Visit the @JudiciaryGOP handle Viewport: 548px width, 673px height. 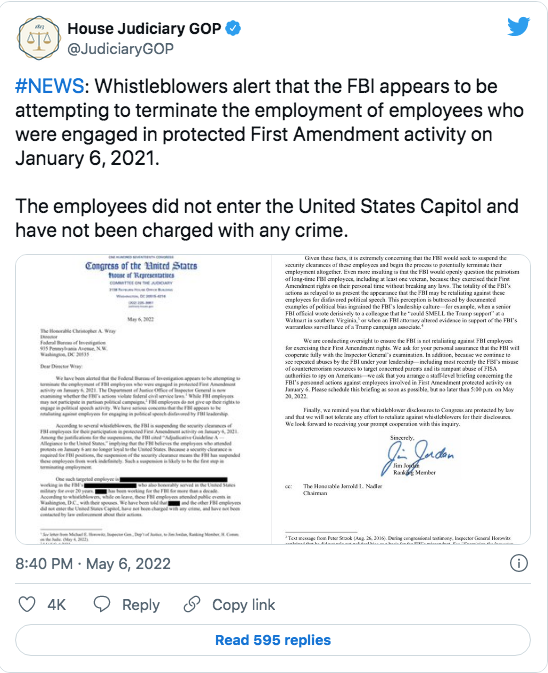tap(121, 49)
